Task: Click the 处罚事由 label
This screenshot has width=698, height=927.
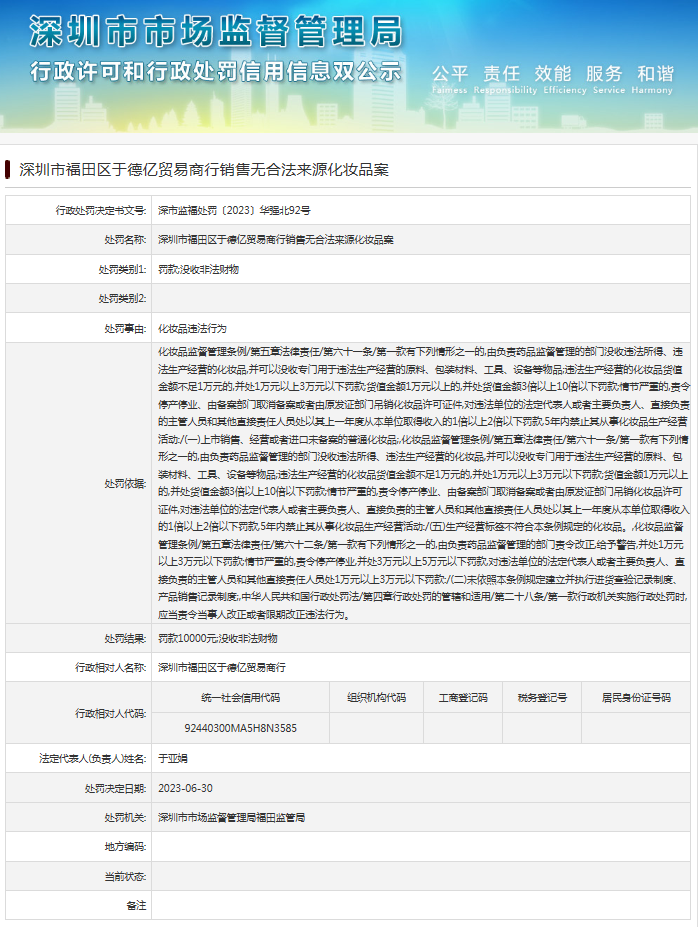Action: 125,329
